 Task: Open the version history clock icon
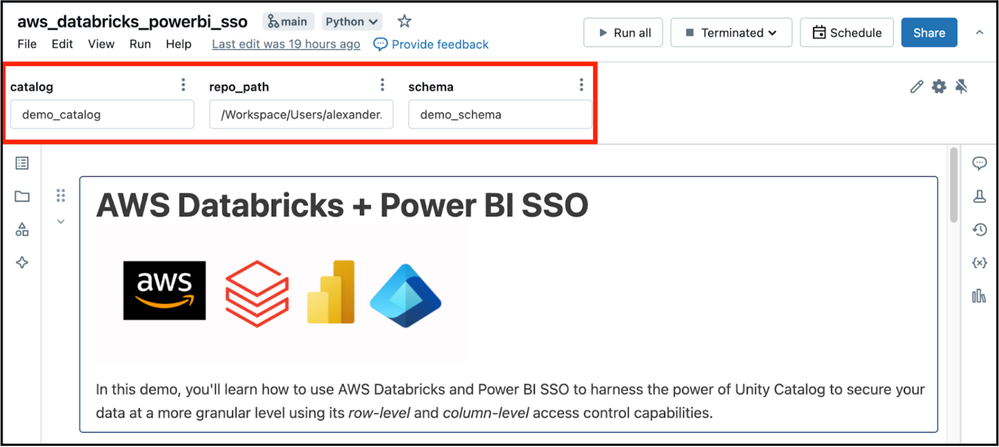pos(979,230)
